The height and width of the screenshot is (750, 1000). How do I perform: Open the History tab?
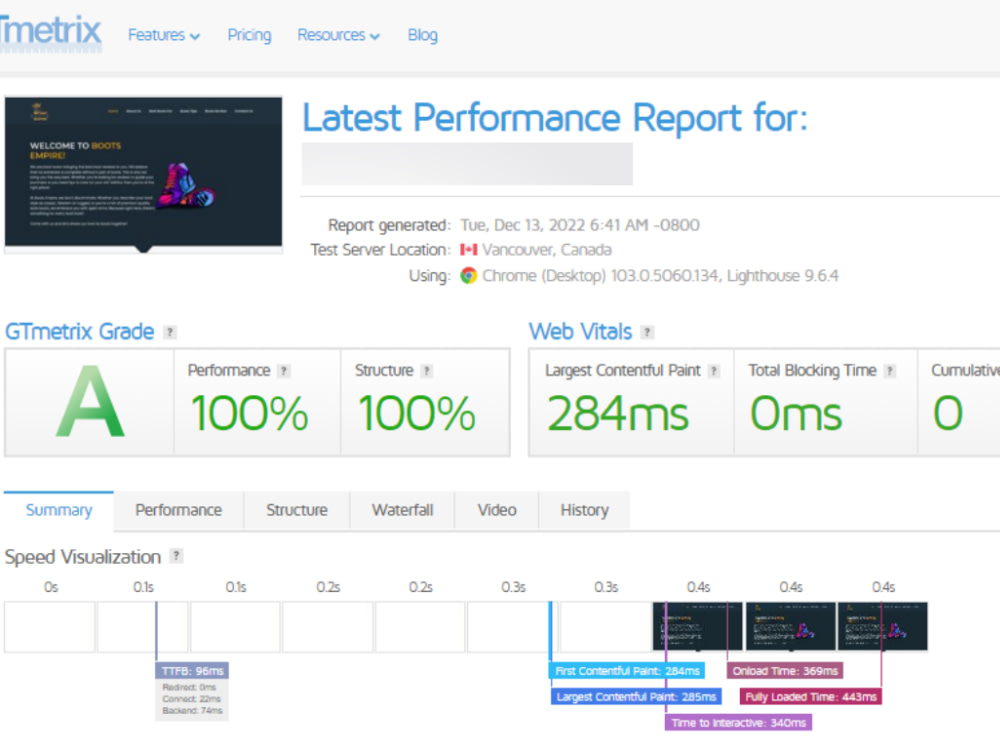584,510
